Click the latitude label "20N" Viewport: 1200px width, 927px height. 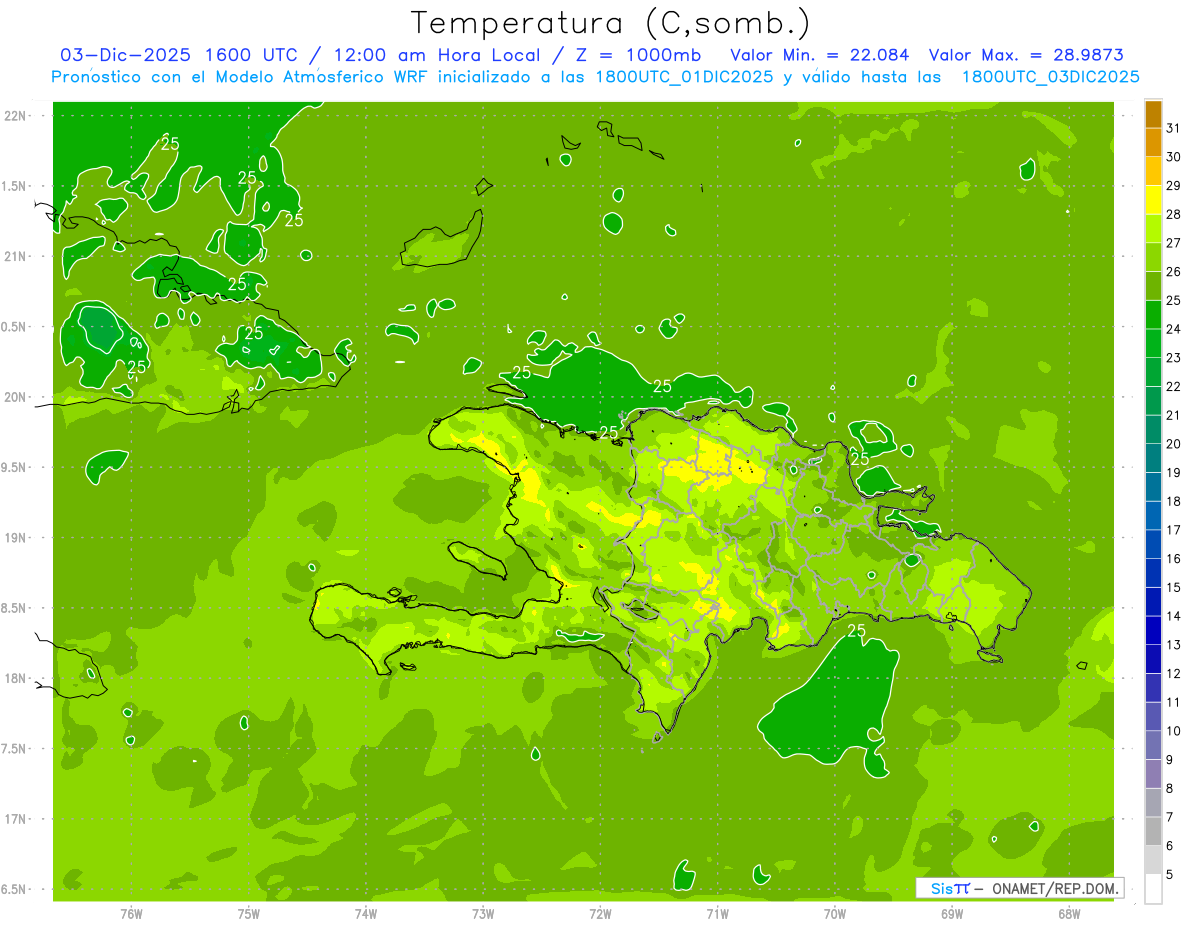point(15,397)
